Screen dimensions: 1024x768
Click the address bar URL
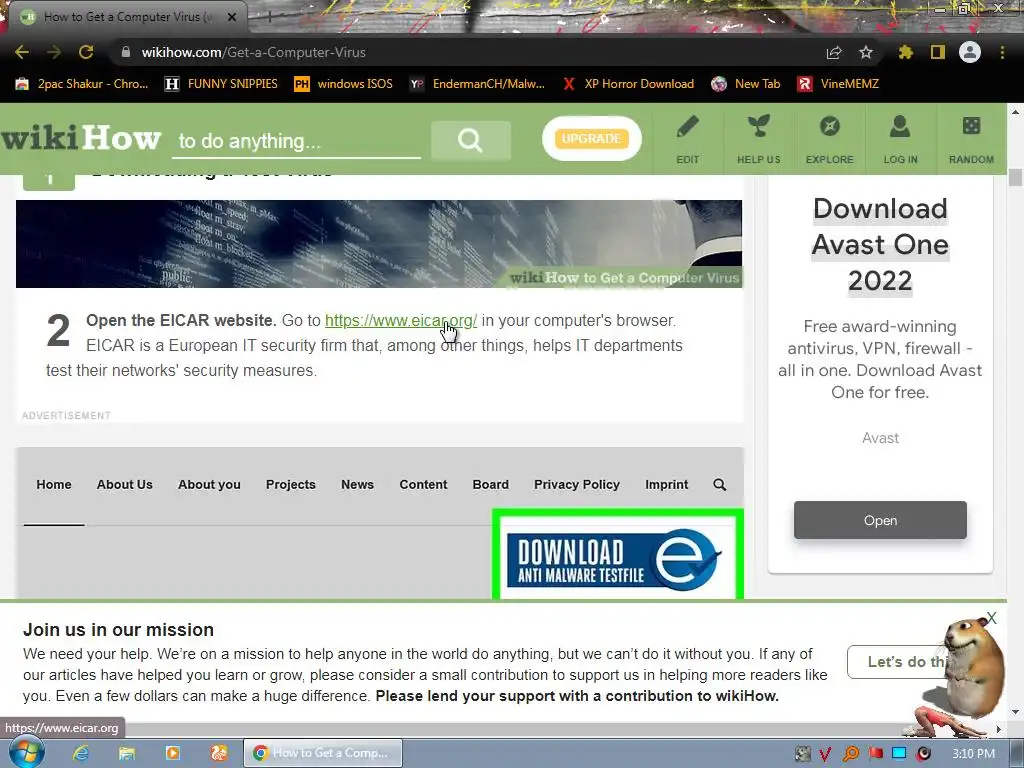click(x=253, y=52)
